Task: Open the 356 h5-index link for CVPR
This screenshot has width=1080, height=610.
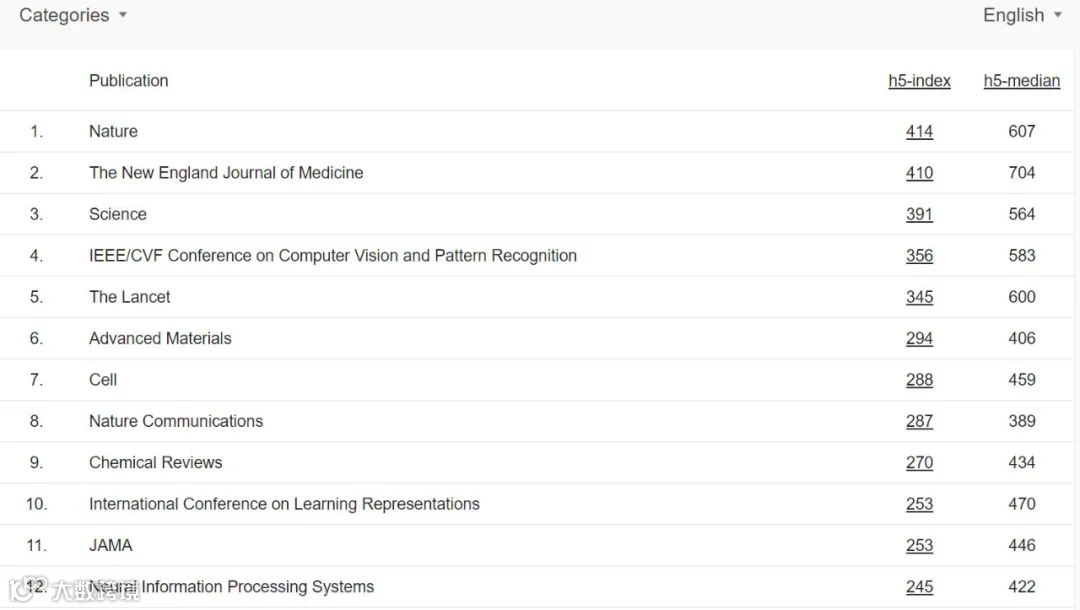Action: [x=919, y=256]
